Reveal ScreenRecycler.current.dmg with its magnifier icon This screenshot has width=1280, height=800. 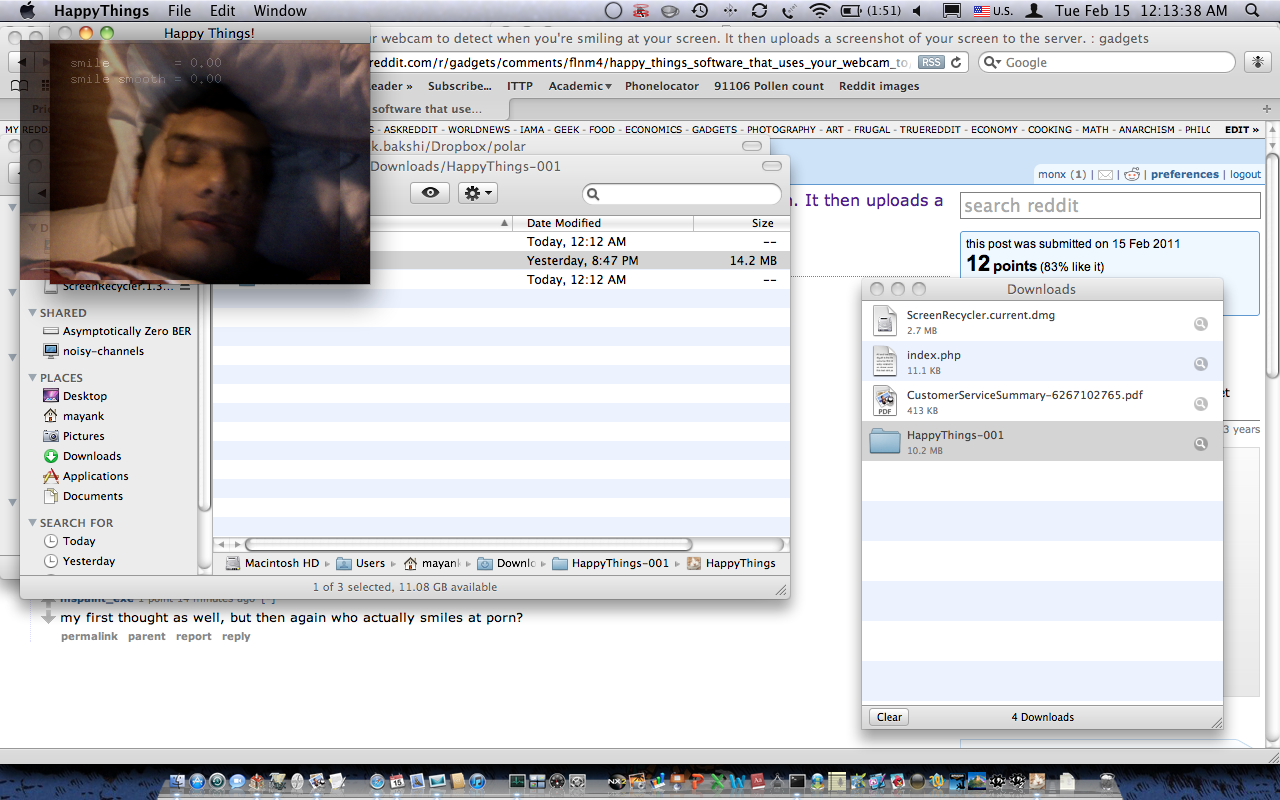1200,324
